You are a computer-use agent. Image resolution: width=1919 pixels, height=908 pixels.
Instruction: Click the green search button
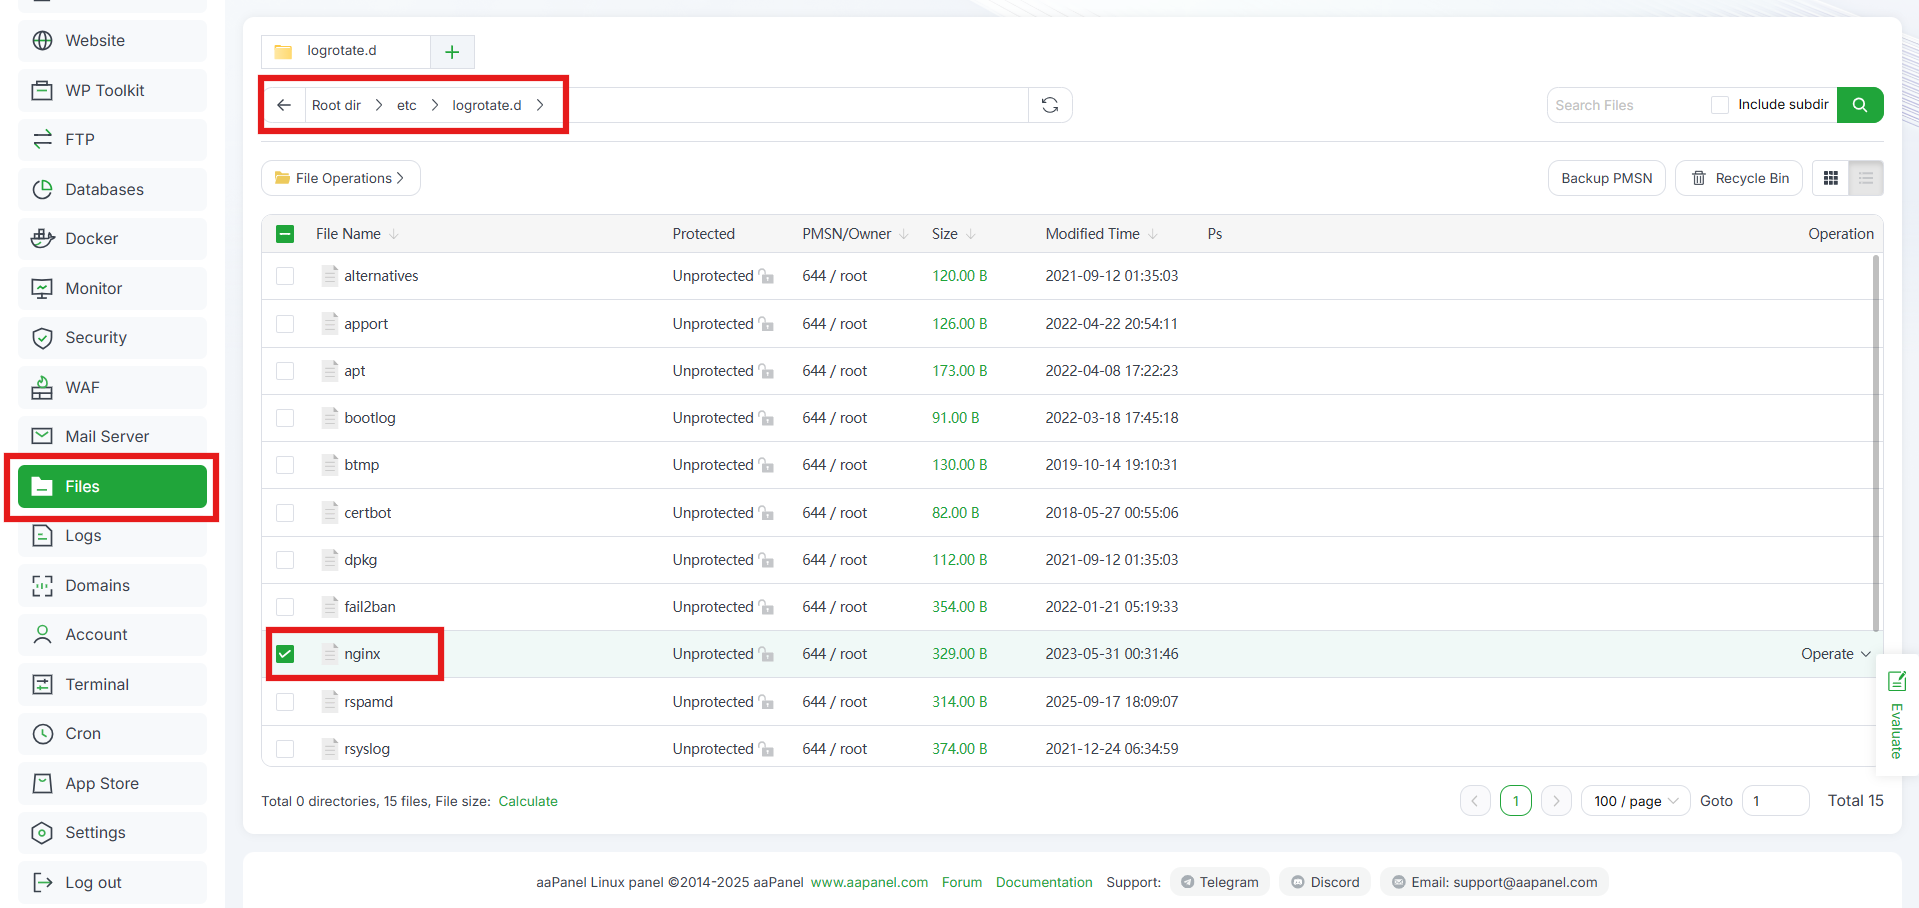click(x=1860, y=105)
